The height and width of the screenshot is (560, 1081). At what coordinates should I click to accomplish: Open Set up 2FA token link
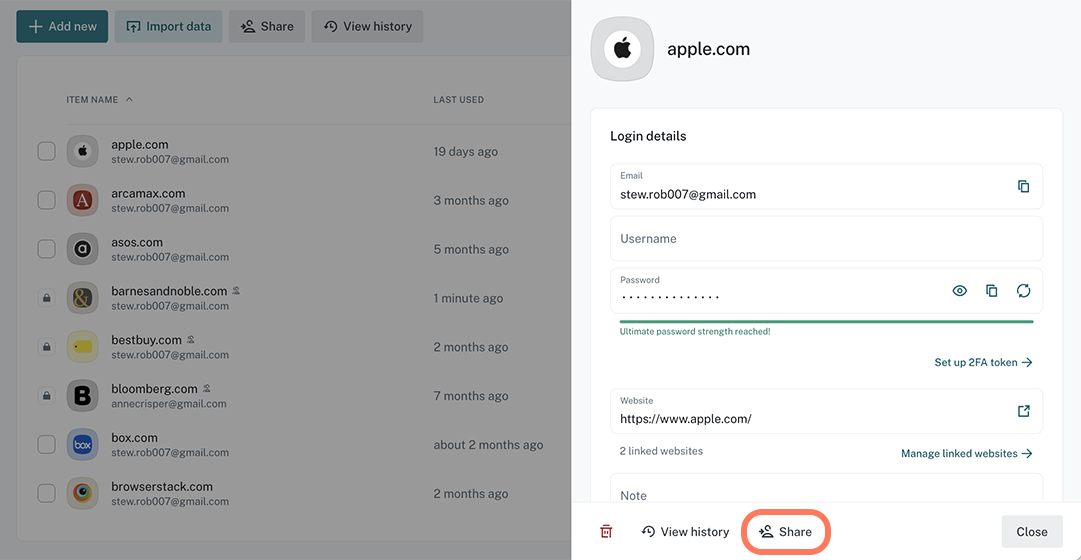coord(983,362)
